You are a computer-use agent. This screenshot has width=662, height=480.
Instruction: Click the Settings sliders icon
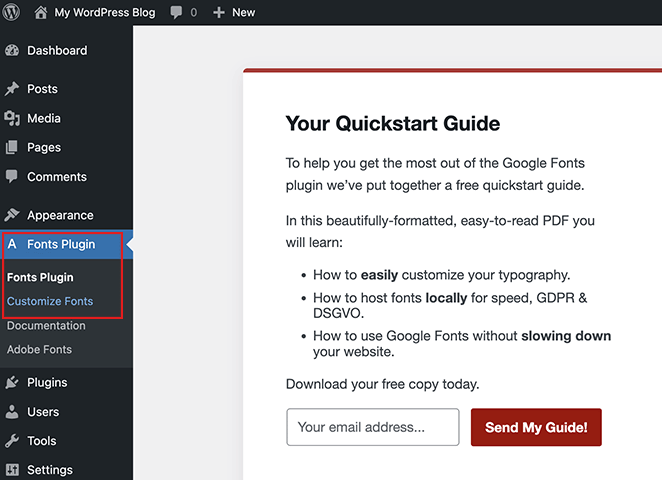[12, 470]
